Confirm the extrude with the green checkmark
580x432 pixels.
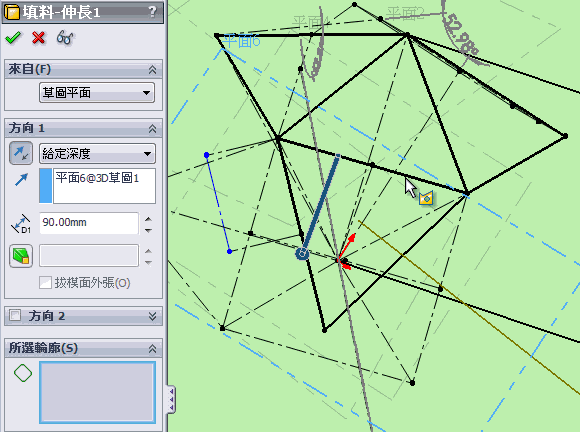coord(13,38)
